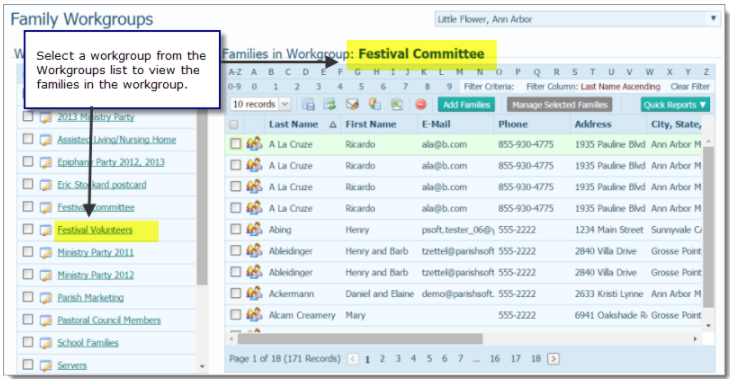Click the 6941 Oakshade address cell
The height and width of the screenshot is (379, 730).
tap(610, 315)
